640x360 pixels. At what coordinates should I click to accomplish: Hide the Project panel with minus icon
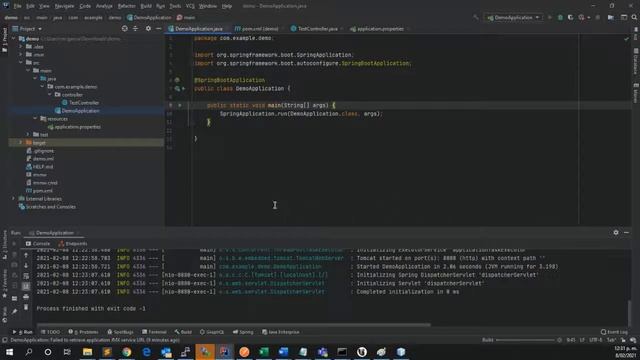(158, 29)
